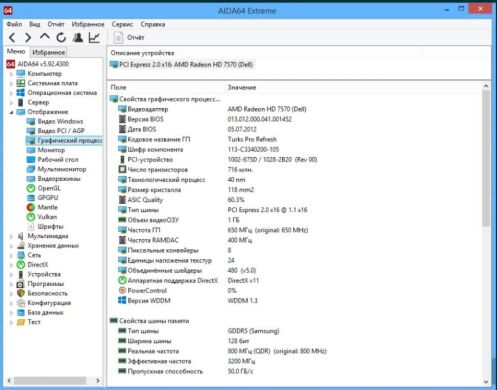Select the Видеорежимы tree item
Screen dimensions: 497x390
[x=59, y=179]
